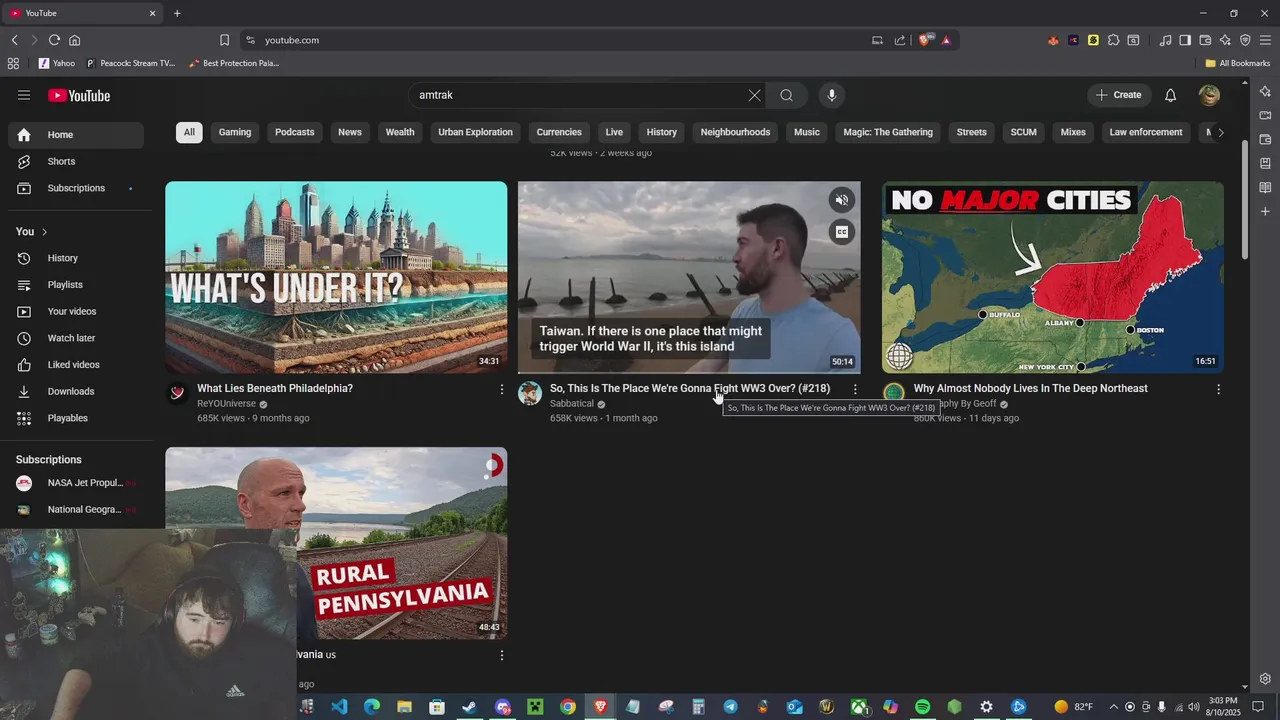Open Liked videos in sidebar
The image size is (1280, 720).
[x=76, y=365]
